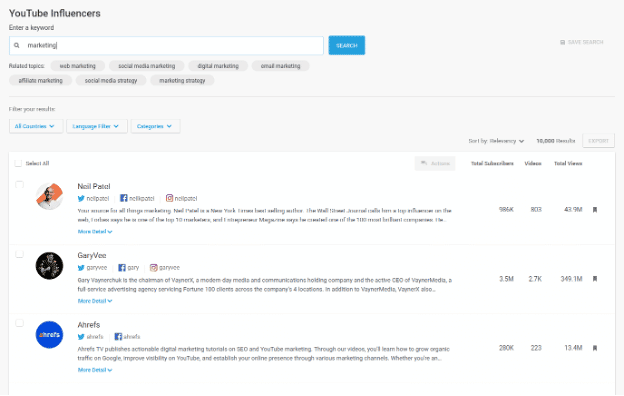Click the keyword search input field

[166, 45]
